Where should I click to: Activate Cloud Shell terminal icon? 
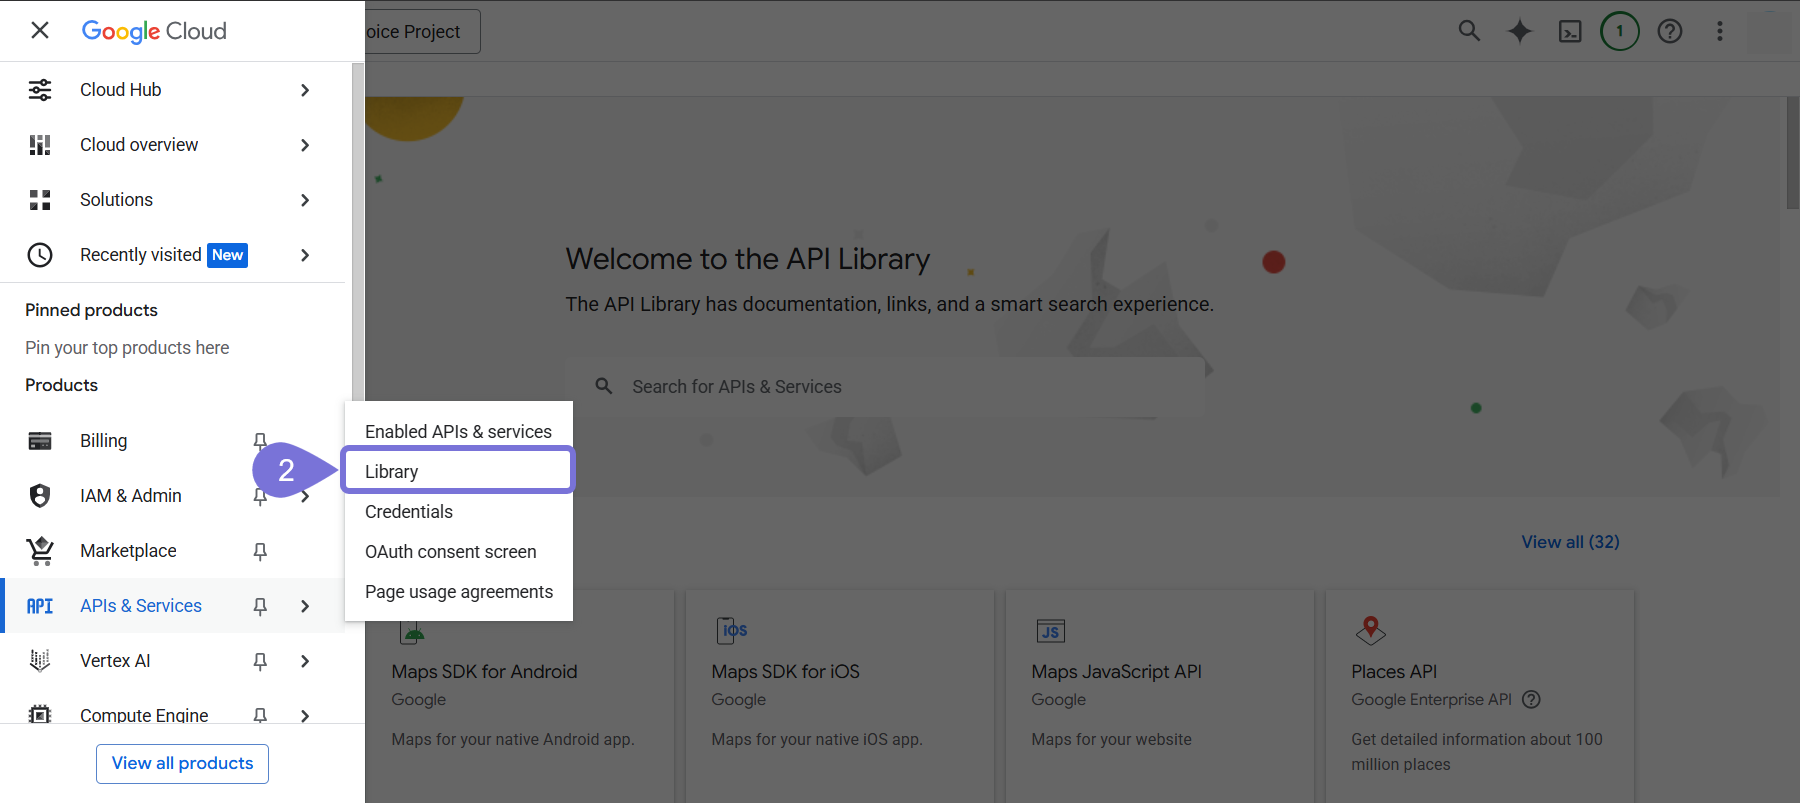click(x=1570, y=31)
